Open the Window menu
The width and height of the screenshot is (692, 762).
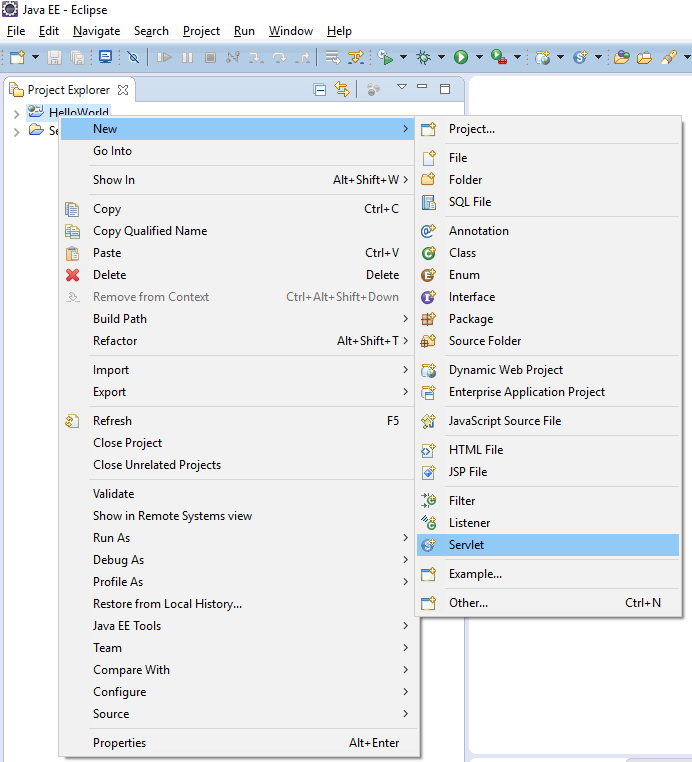pos(291,31)
